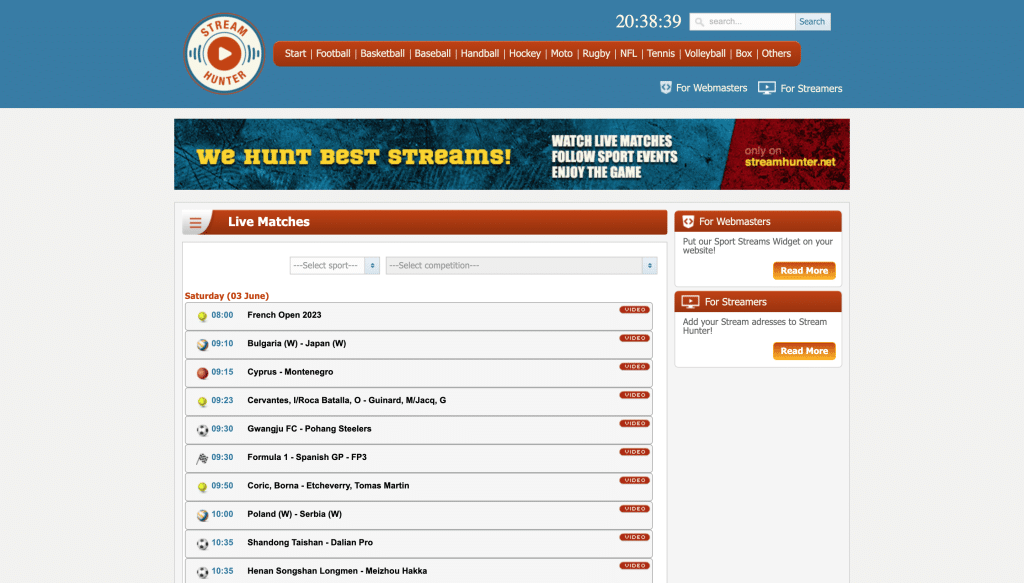The width and height of the screenshot is (1024, 583).
Task: Click the volleyball icon beside Bulgaria (W) - Japan (W)
Action: 202,344
